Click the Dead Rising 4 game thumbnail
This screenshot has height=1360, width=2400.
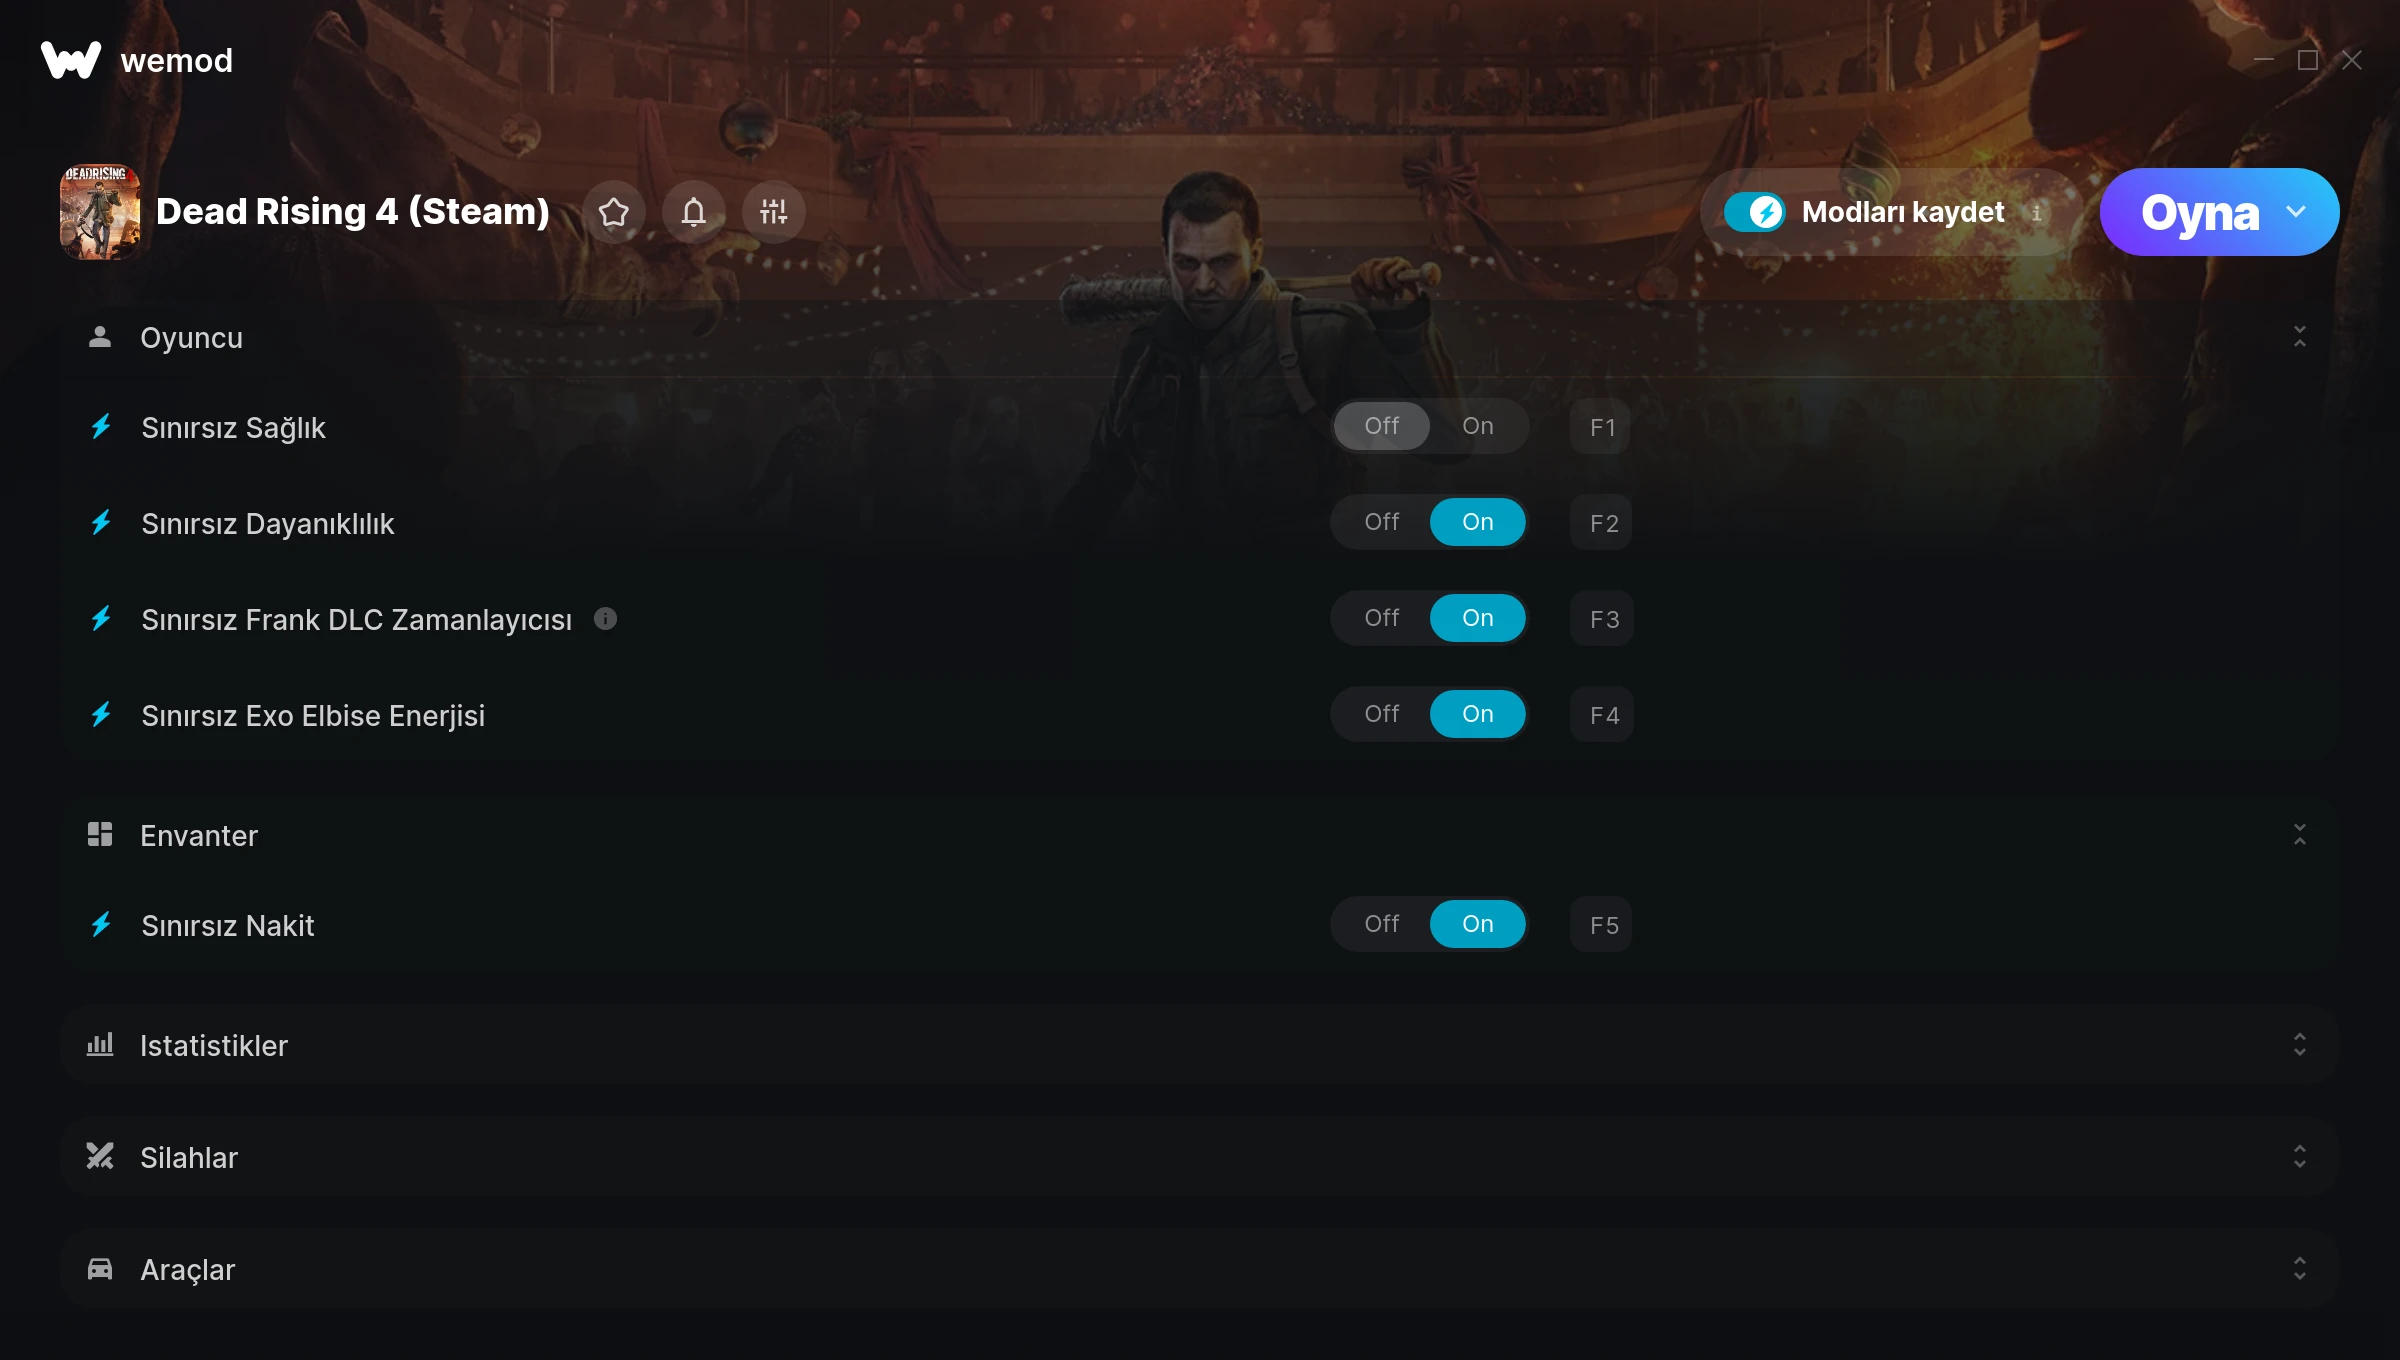pyautogui.click(x=100, y=212)
